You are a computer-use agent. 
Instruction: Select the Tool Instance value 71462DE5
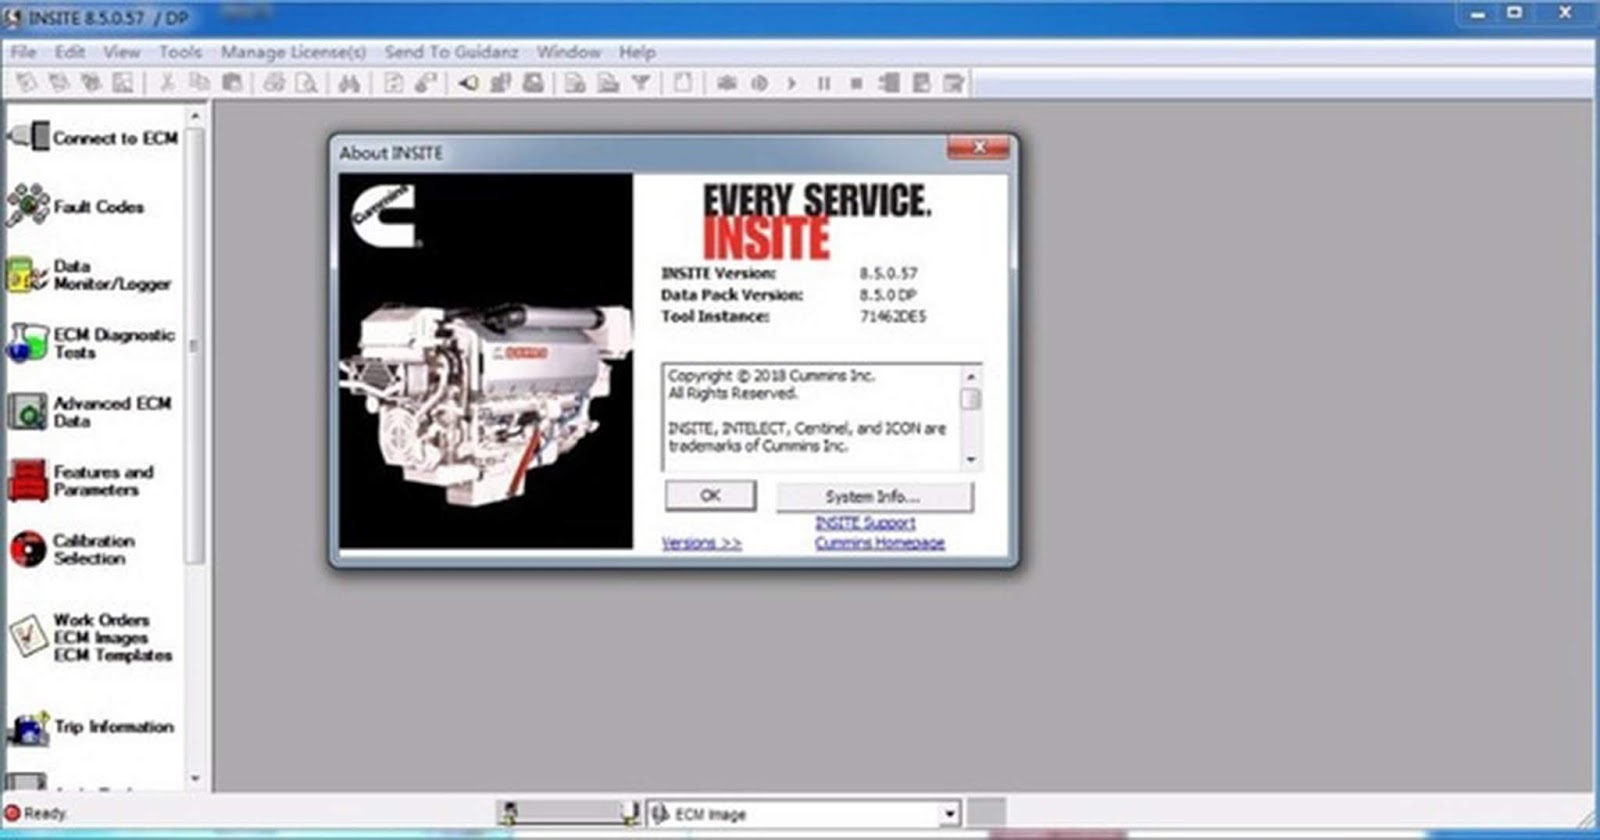[x=893, y=316]
